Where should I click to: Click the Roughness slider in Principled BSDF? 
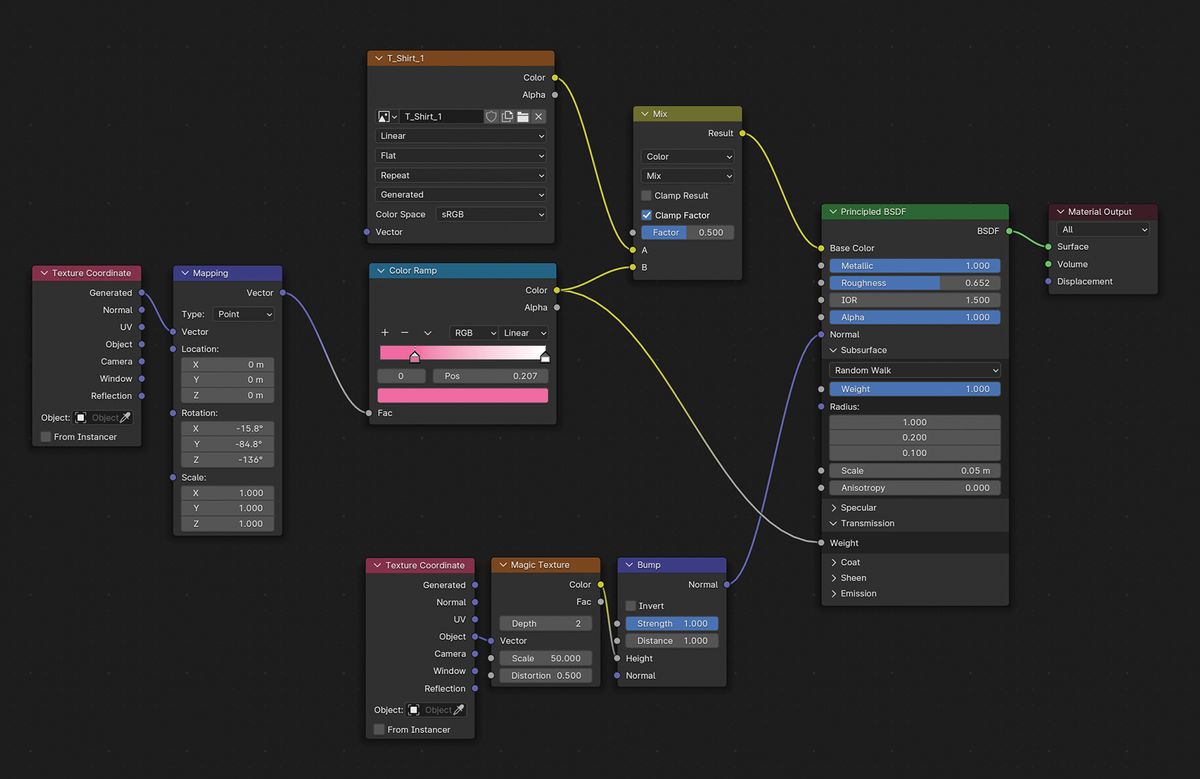click(x=915, y=283)
